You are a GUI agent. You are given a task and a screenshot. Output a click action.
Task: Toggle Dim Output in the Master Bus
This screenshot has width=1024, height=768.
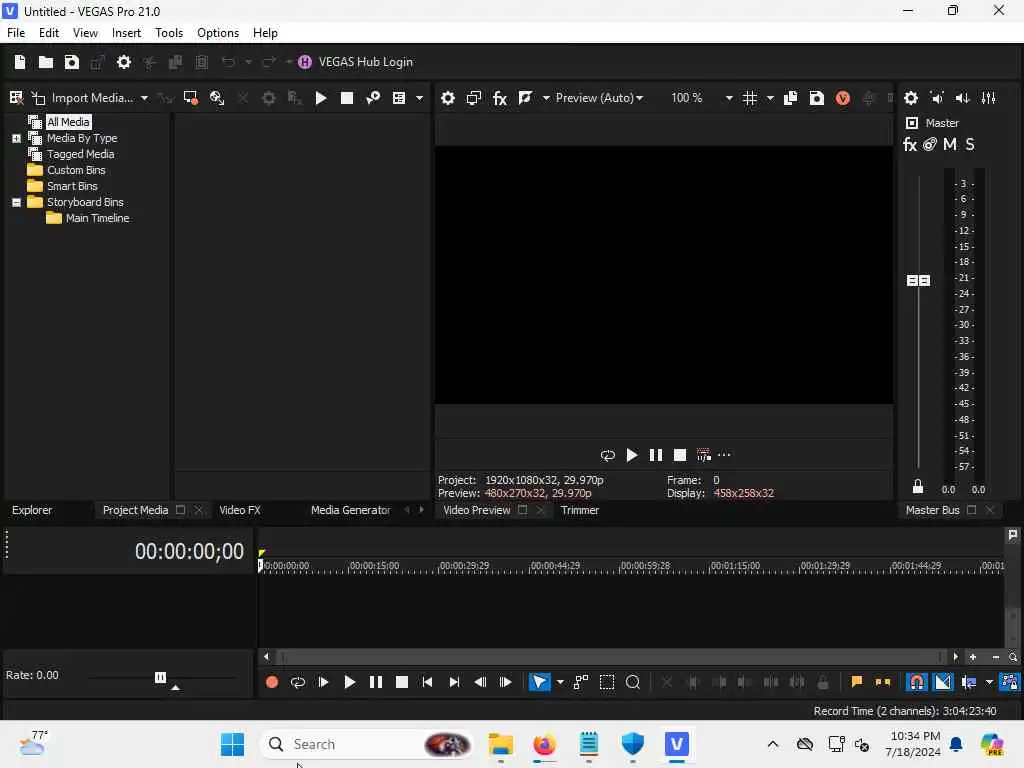(x=963, y=98)
